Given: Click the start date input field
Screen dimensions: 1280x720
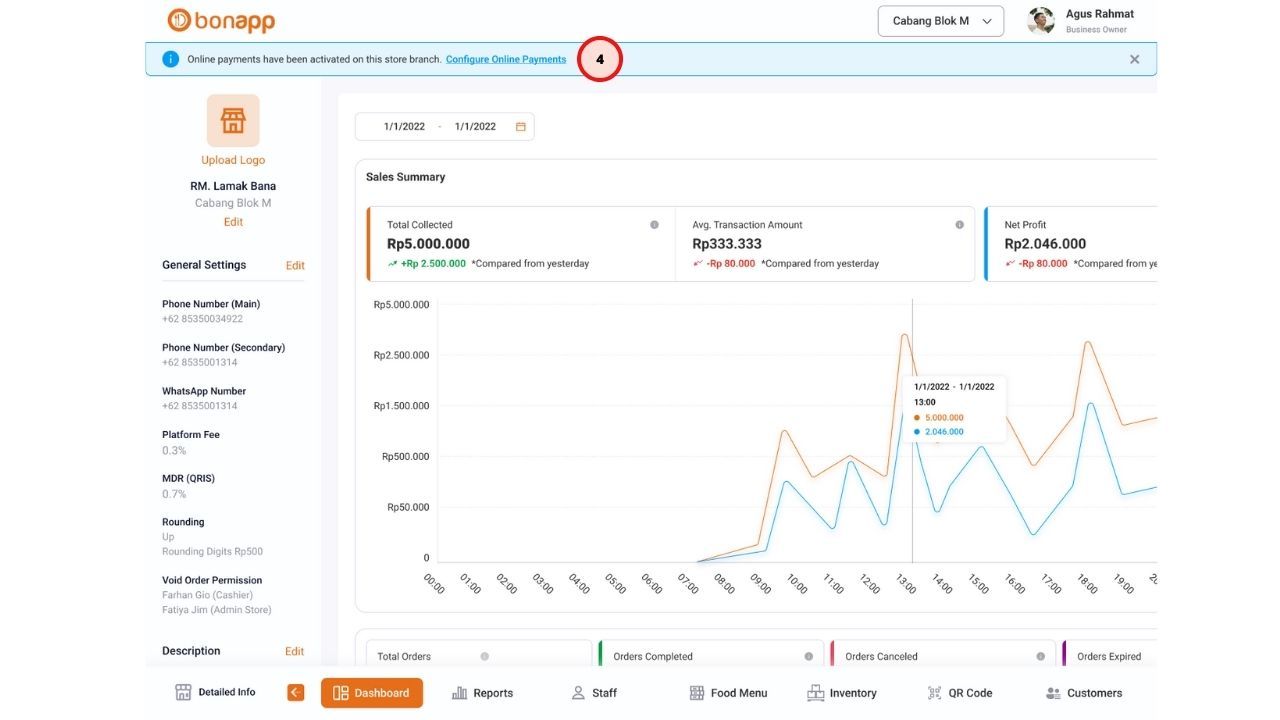Looking at the screenshot, I should tap(404, 127).
